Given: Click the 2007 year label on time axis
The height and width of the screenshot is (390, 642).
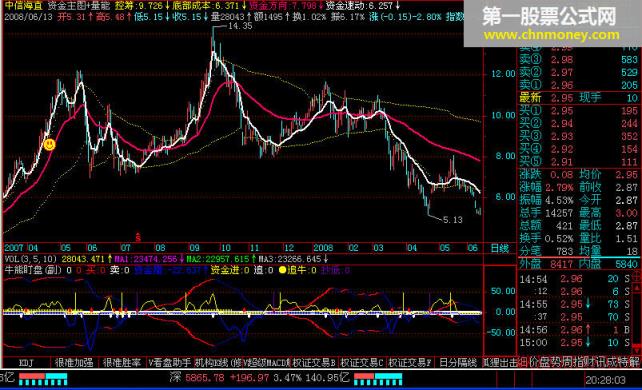Looking at the screenshot, I should (x=14, y=248).
